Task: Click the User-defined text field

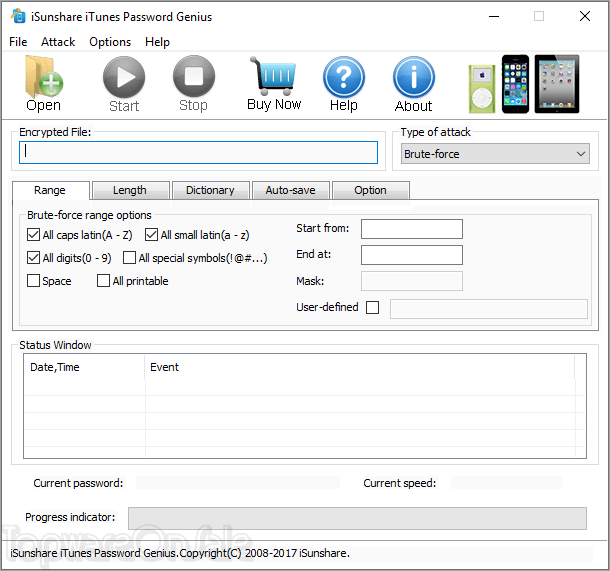Action: [x=489, y=309]
